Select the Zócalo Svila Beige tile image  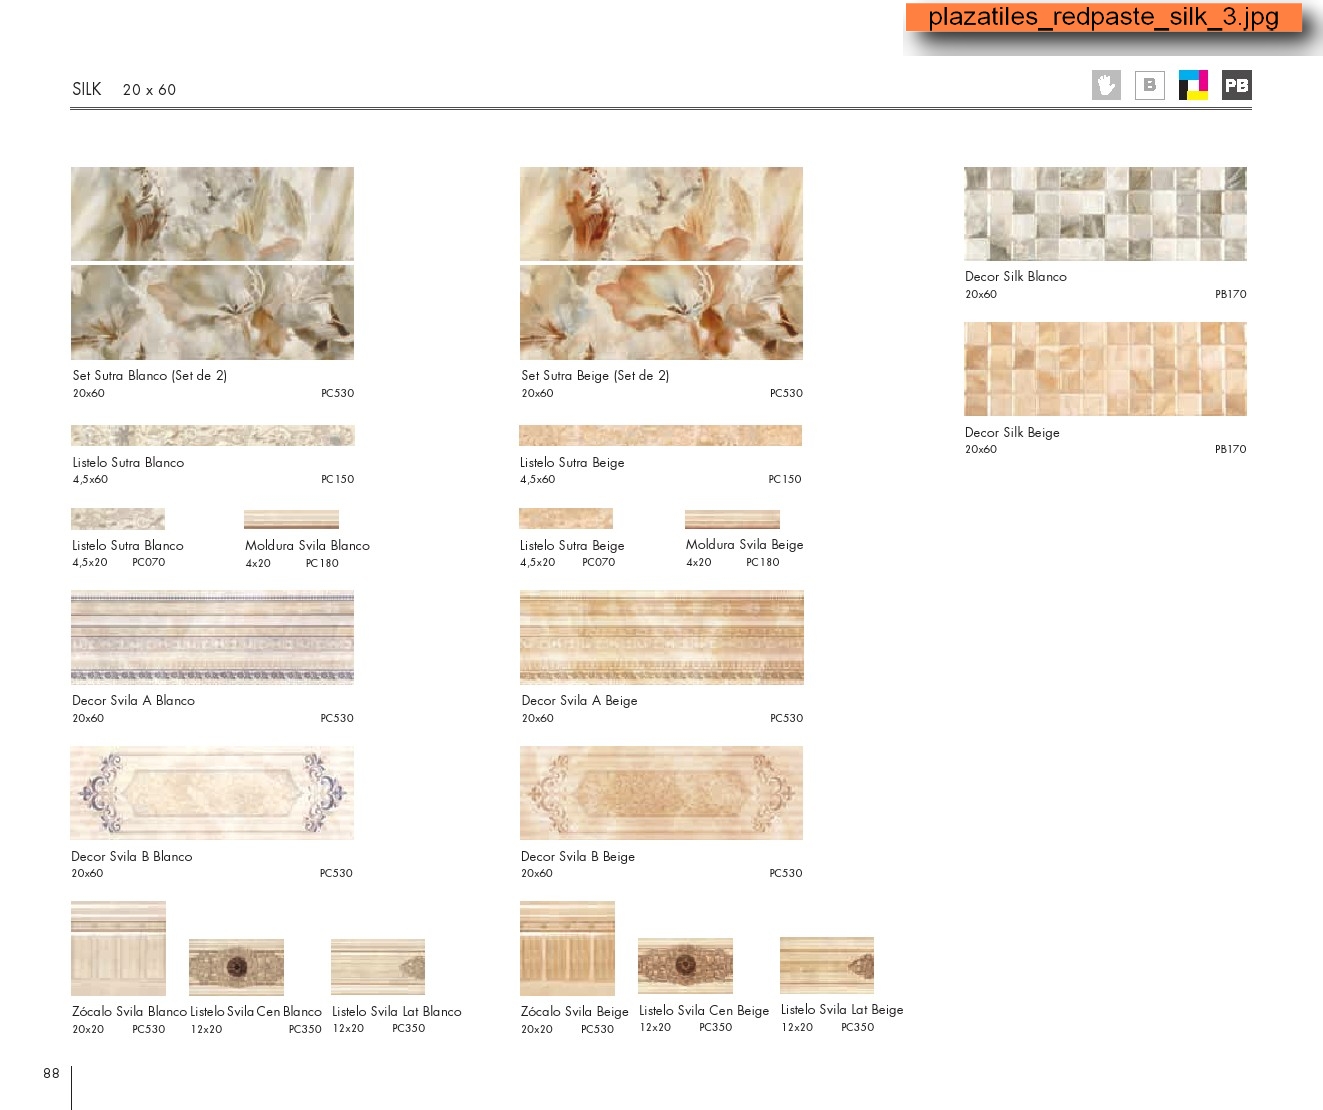coord(567,948)
